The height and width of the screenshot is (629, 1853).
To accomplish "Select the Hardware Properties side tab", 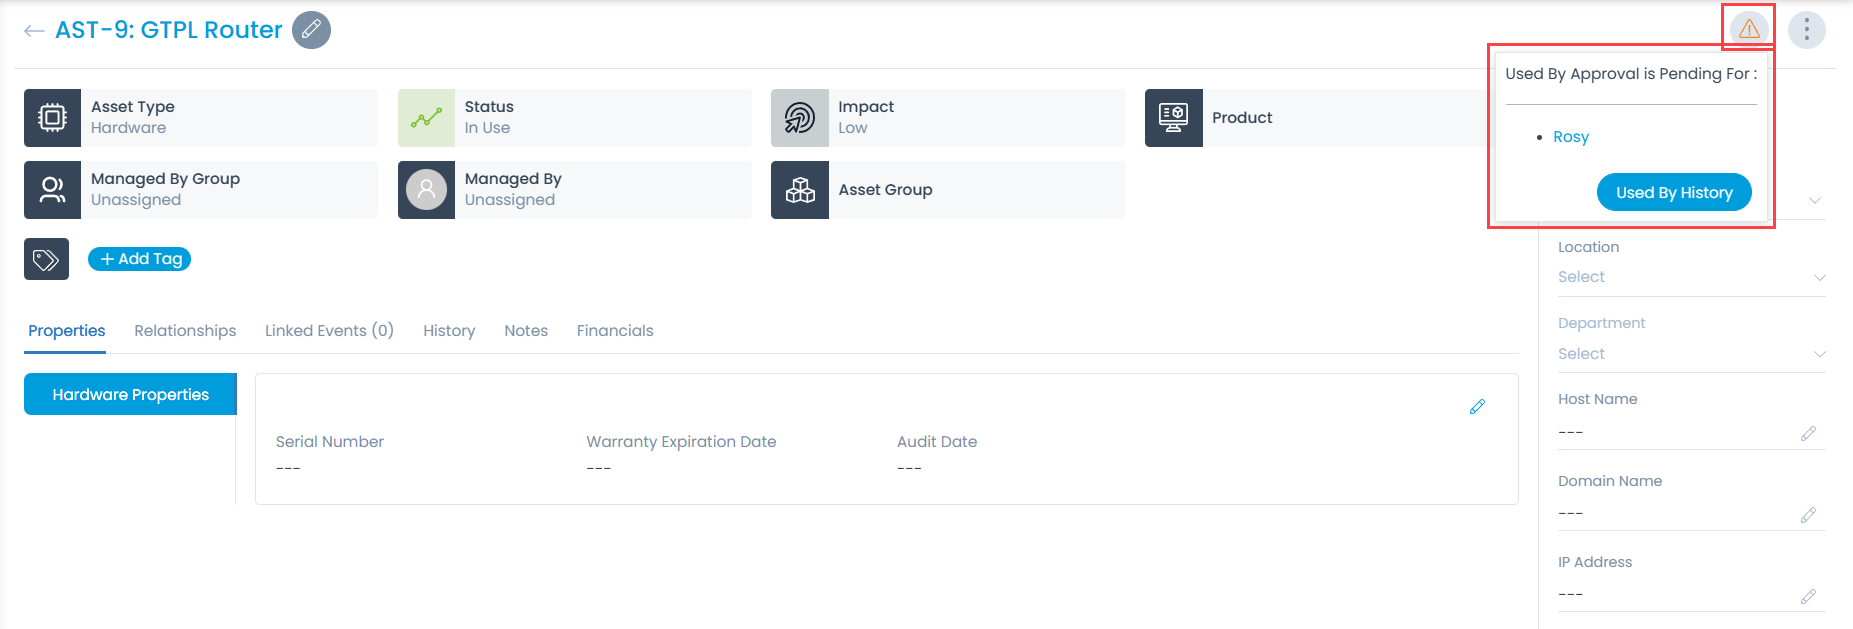I will pyautogui.click(x=130, y=395).
